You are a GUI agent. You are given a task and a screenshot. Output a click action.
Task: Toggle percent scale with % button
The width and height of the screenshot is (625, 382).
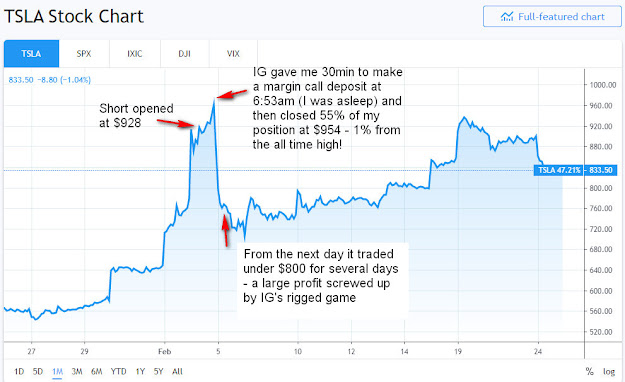click(x=590, y=371)
